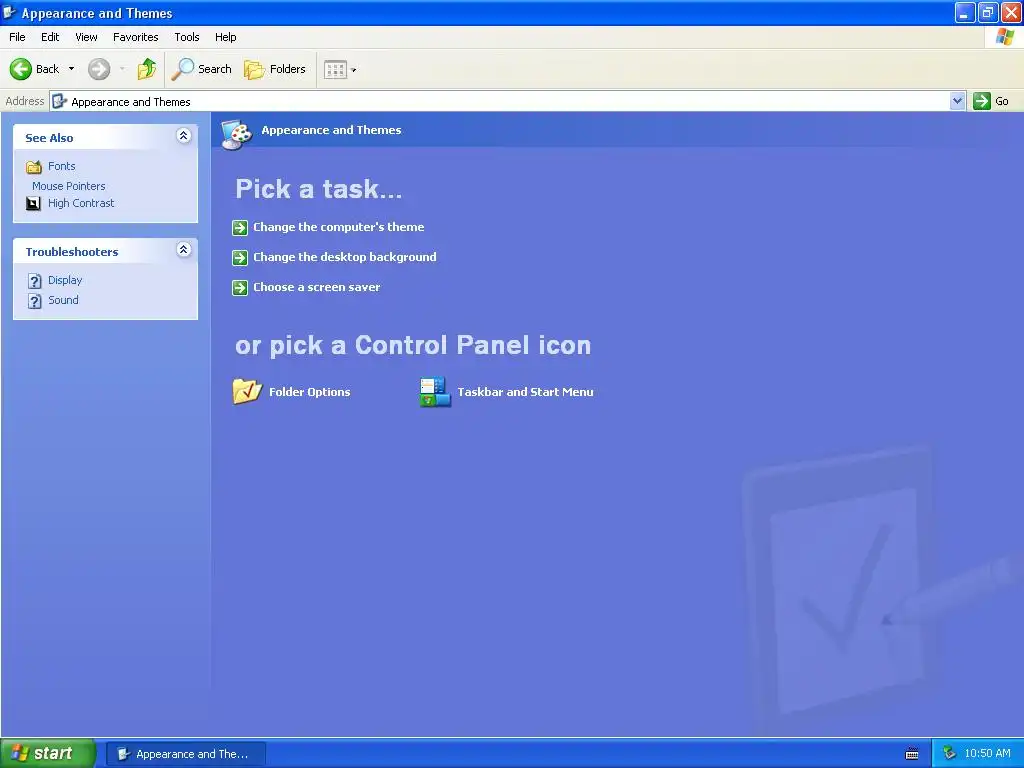1024x768 pixels.
Task: Open the High Contrast link
Action: click(81, 203)
